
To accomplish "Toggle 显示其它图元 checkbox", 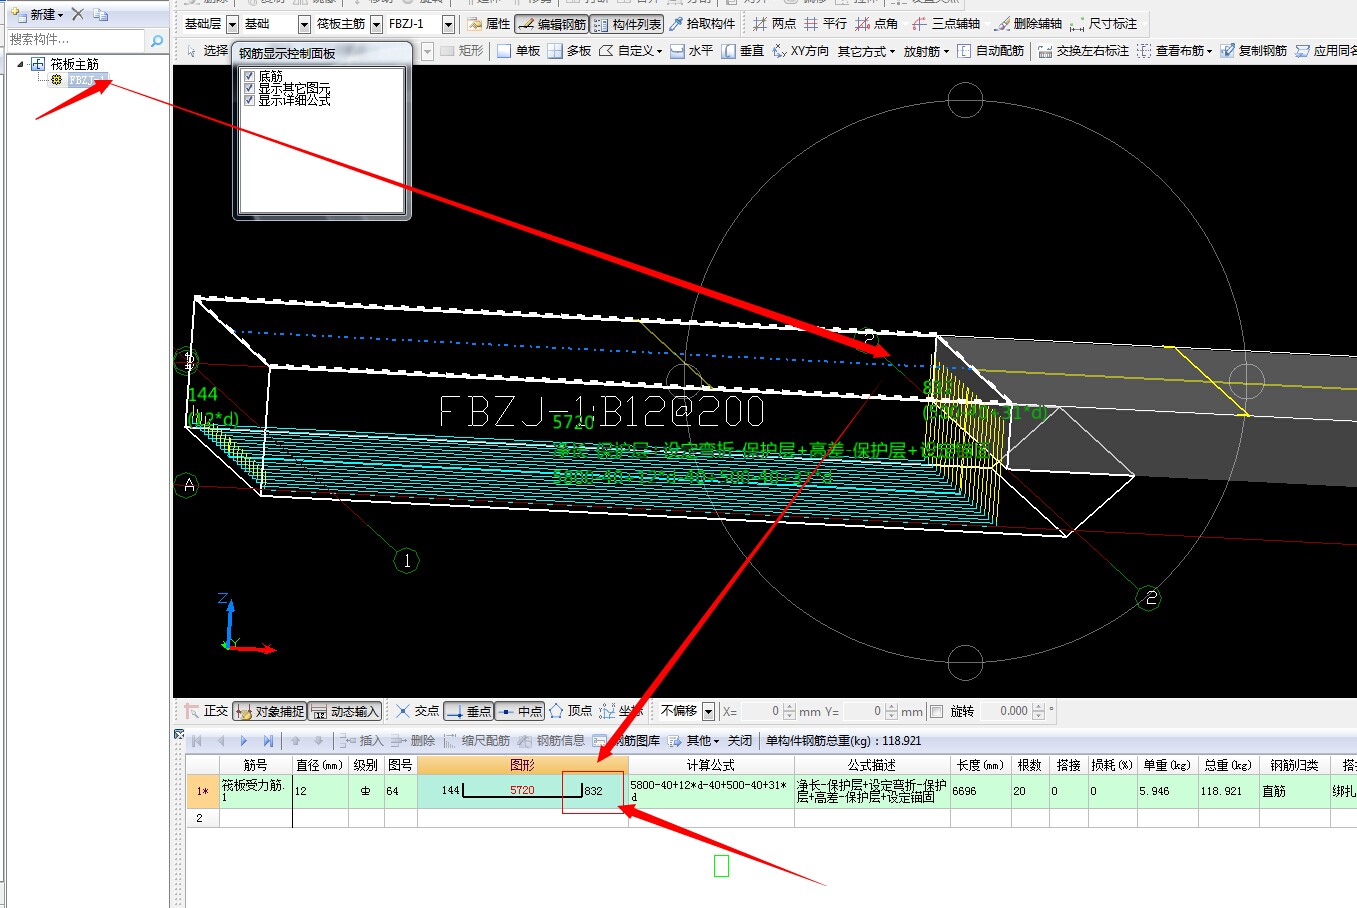I will pyautogui.click(x=250, y=88).
